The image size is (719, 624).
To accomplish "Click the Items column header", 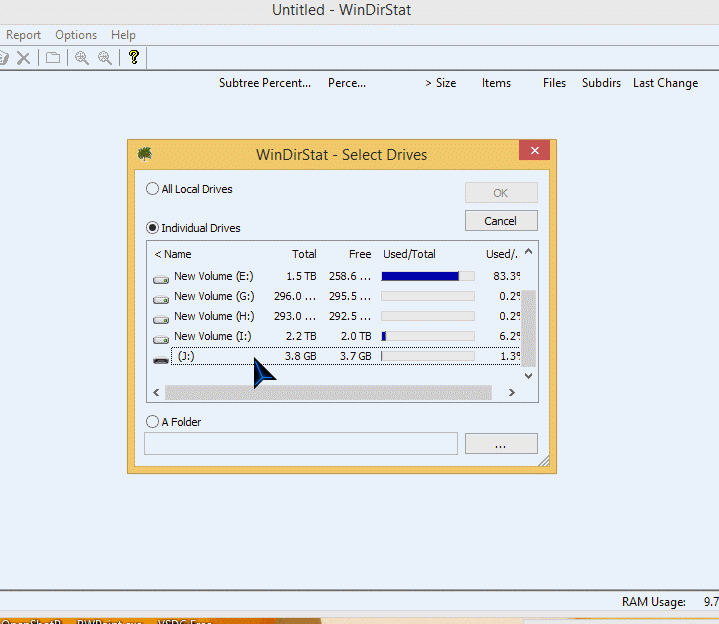I will 496,83.
